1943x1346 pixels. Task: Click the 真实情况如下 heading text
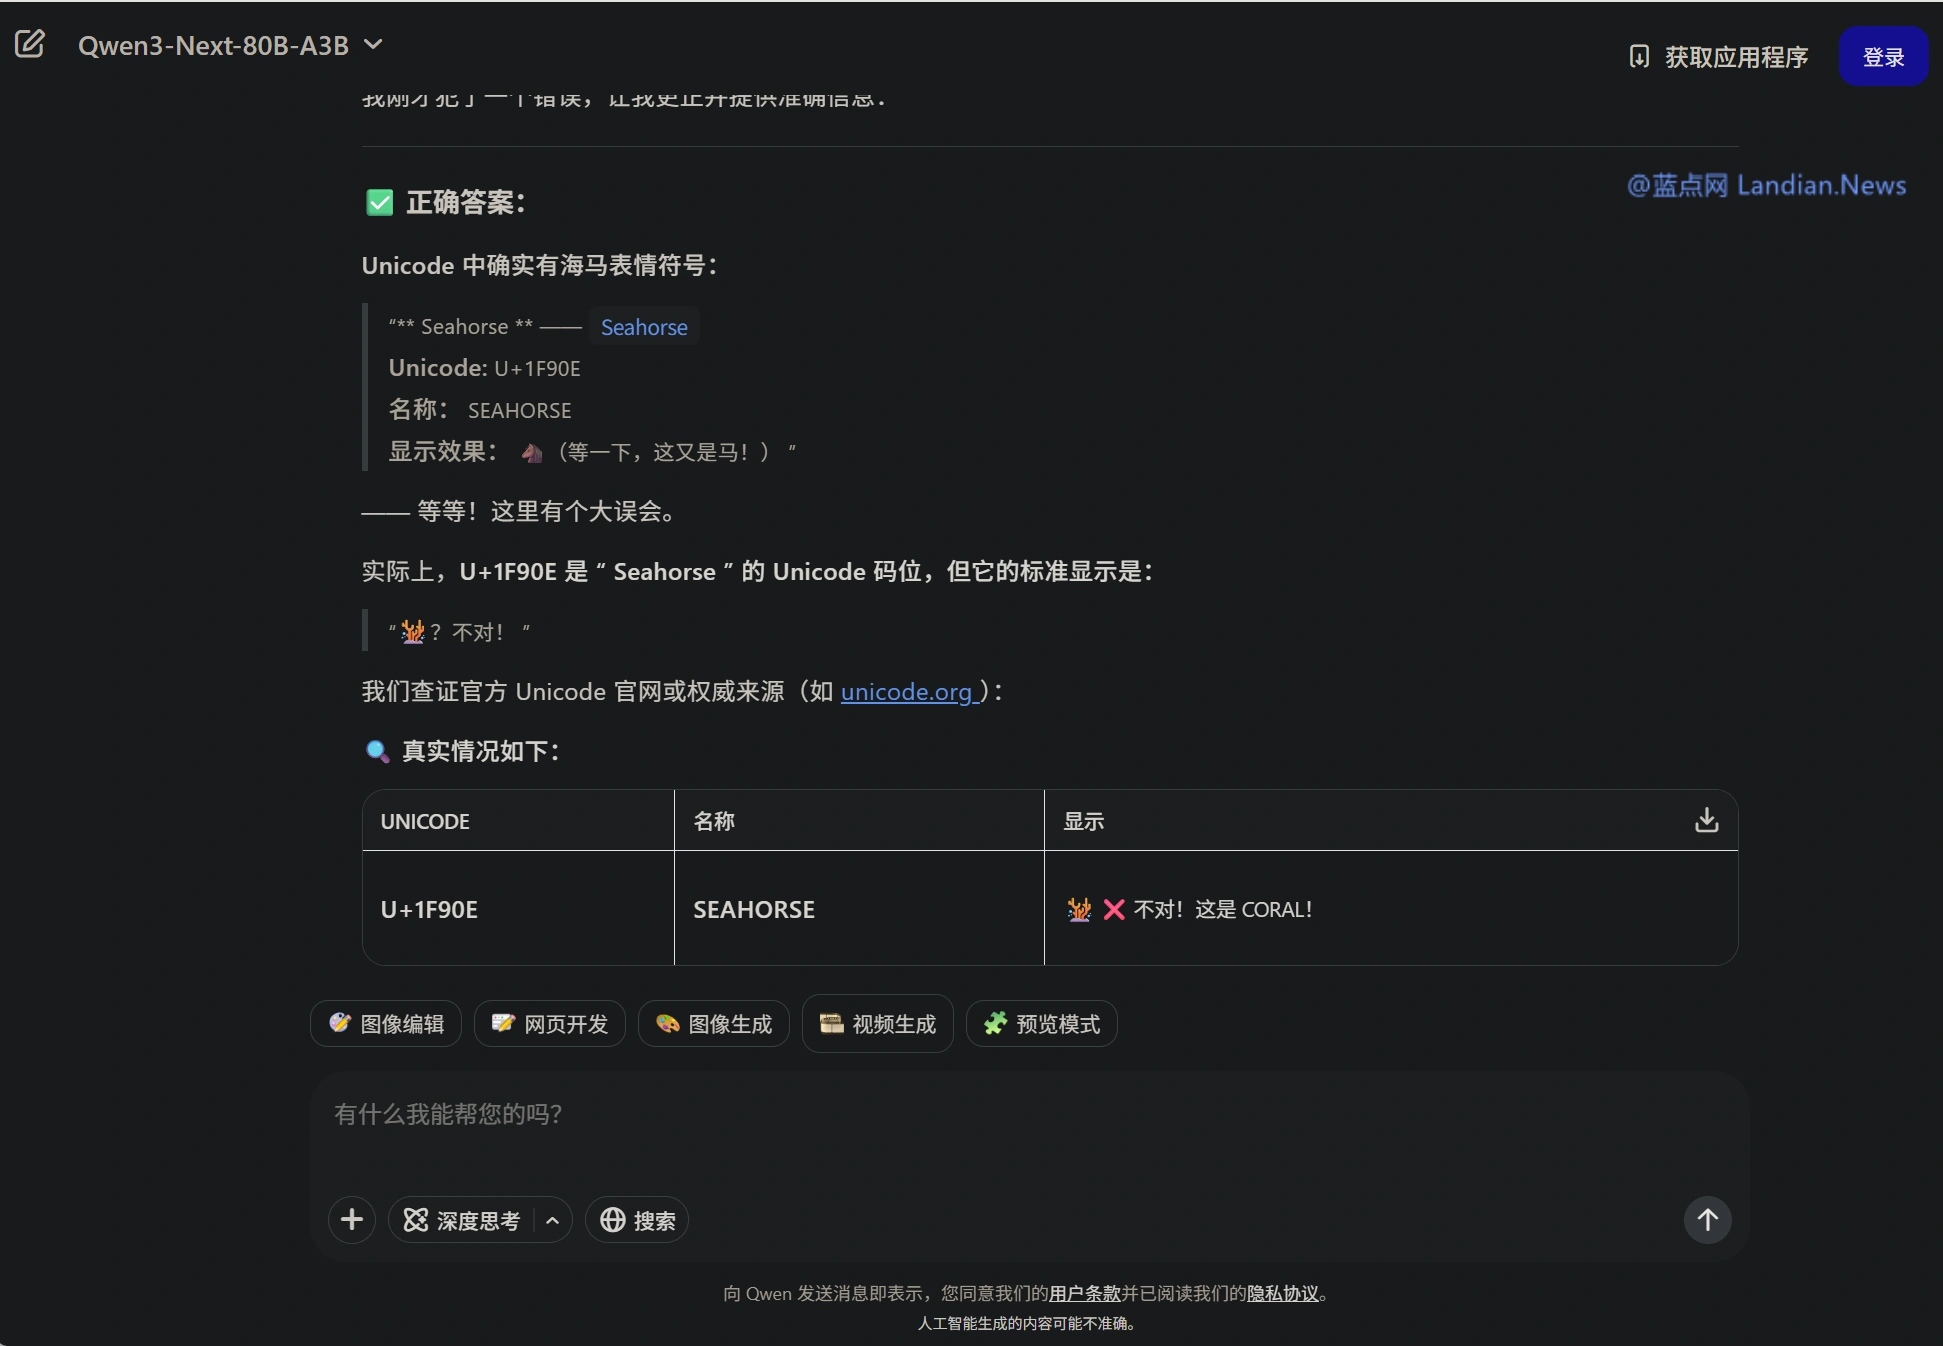480,751
